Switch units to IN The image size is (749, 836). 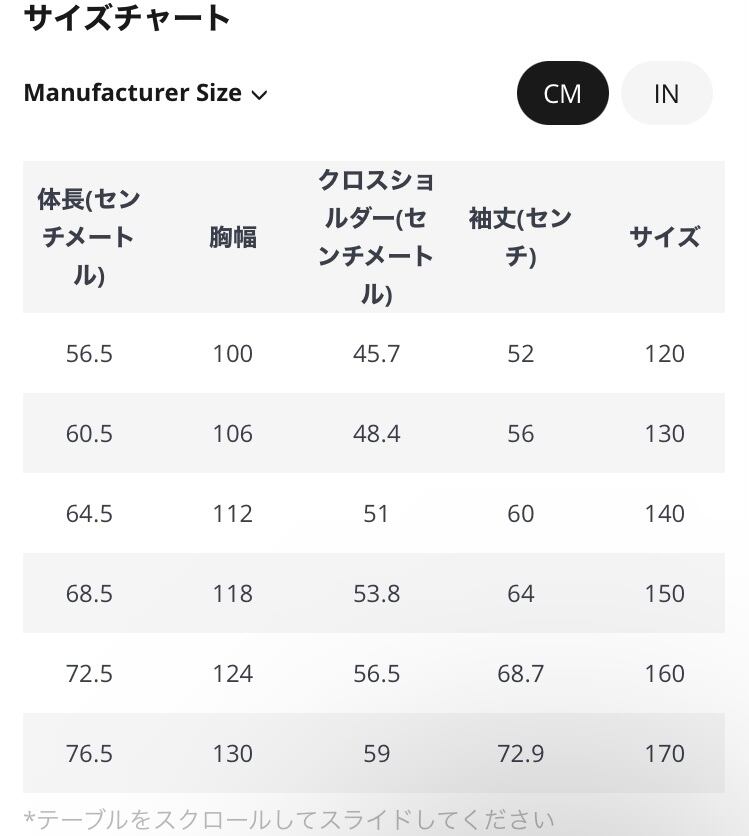(666, 93)
